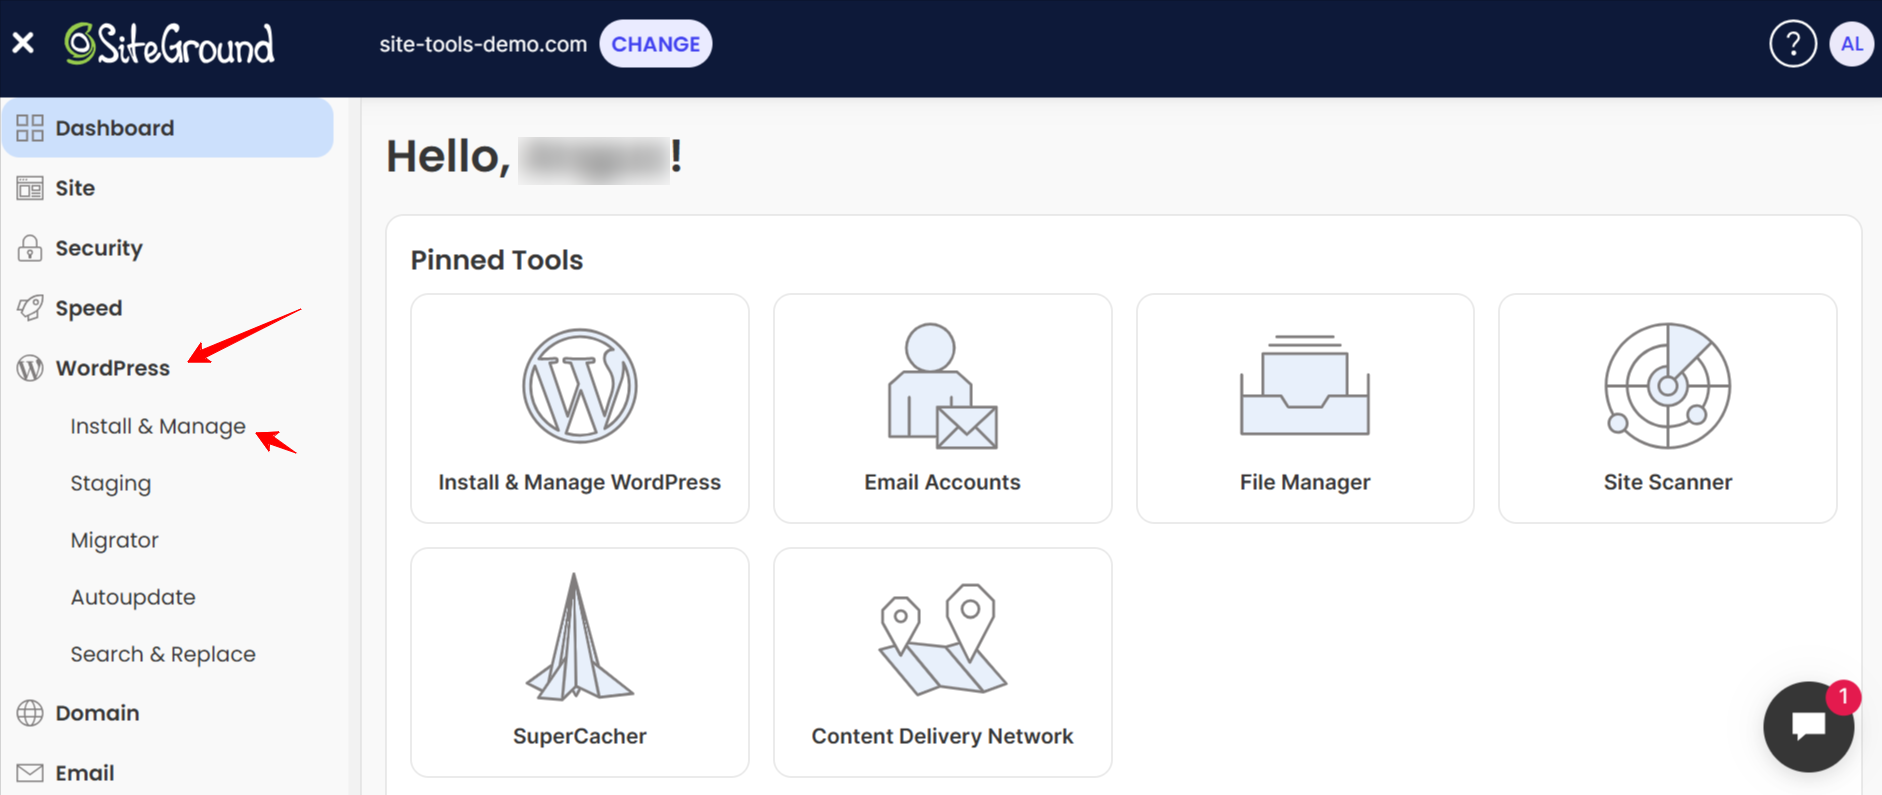Open Install & Manage submenu item
Viewport: 1882px width, 795px height.
pyautogui.click(x=158, y=426)
